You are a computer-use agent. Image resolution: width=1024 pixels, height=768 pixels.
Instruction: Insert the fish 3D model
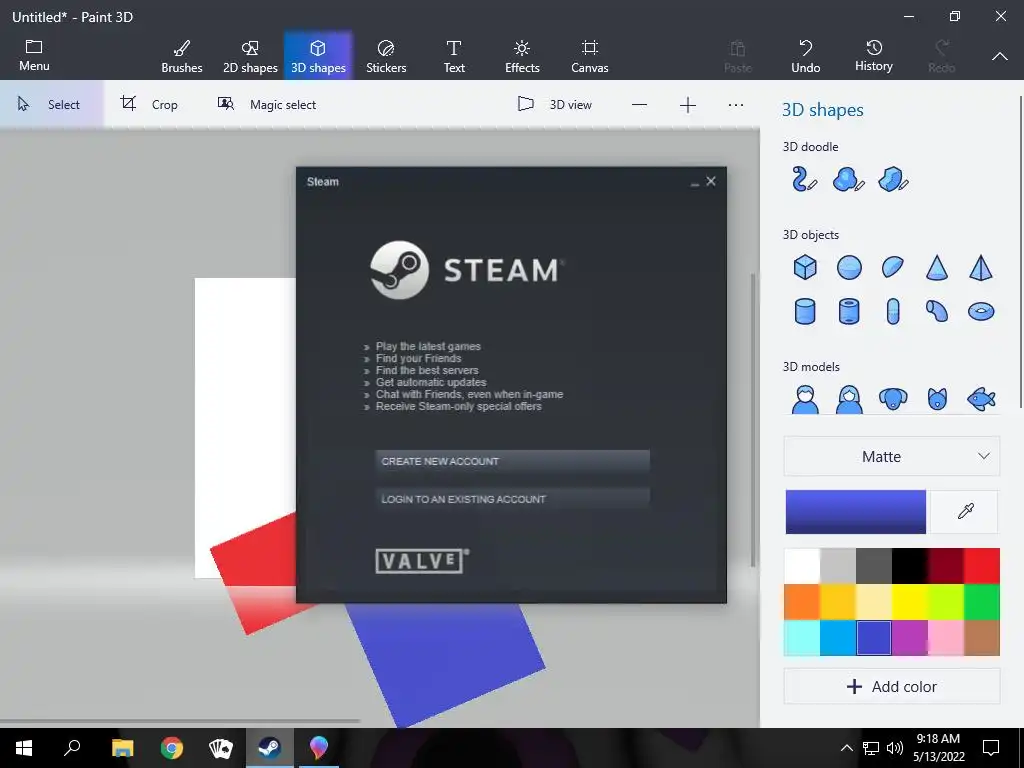tap(981, 398)
